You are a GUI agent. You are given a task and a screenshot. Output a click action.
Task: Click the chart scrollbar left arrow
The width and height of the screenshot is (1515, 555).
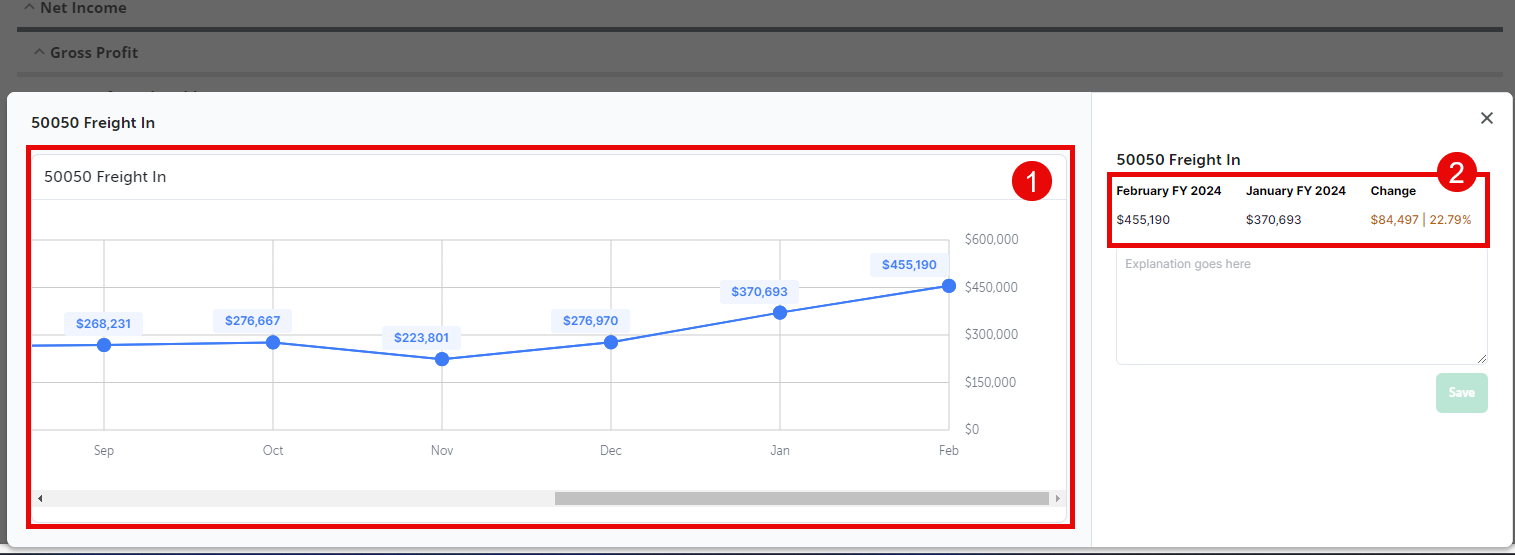tap(41, 498)
